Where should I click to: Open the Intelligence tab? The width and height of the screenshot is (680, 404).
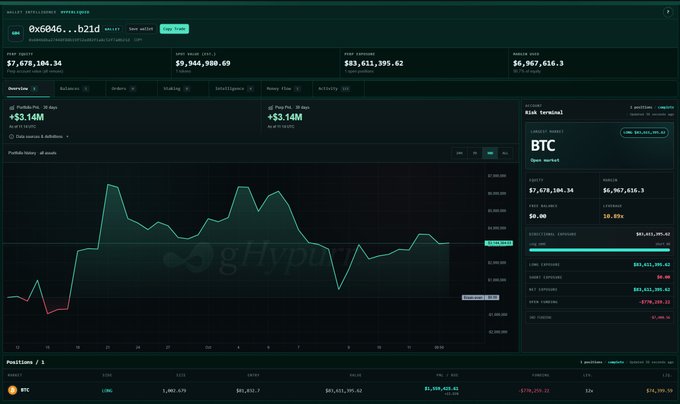pyautogui.click(x=234, y=89)
